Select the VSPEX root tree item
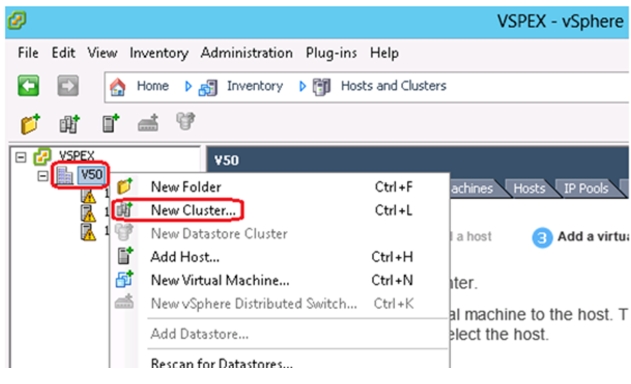Viewport: 631px width, 384px height. point(76,156)
